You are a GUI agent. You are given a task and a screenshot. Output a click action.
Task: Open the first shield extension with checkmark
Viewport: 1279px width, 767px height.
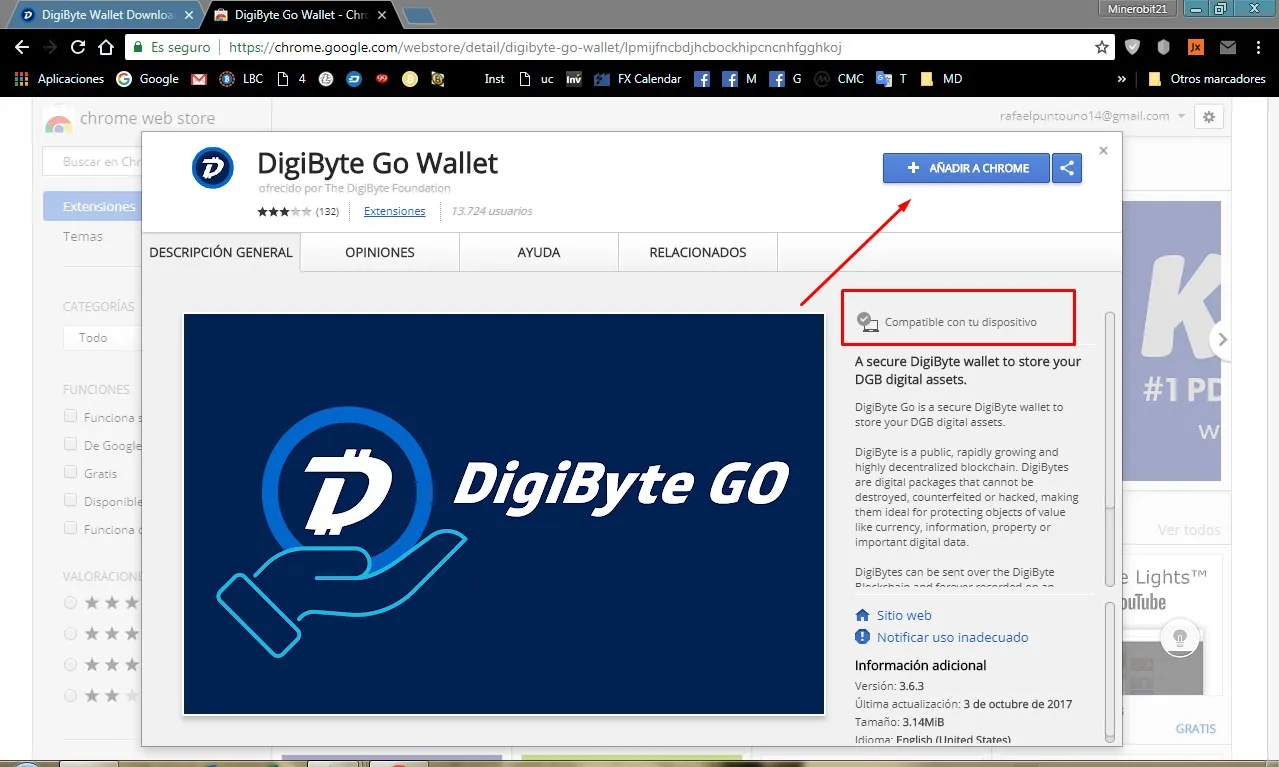pos(1132,47)
